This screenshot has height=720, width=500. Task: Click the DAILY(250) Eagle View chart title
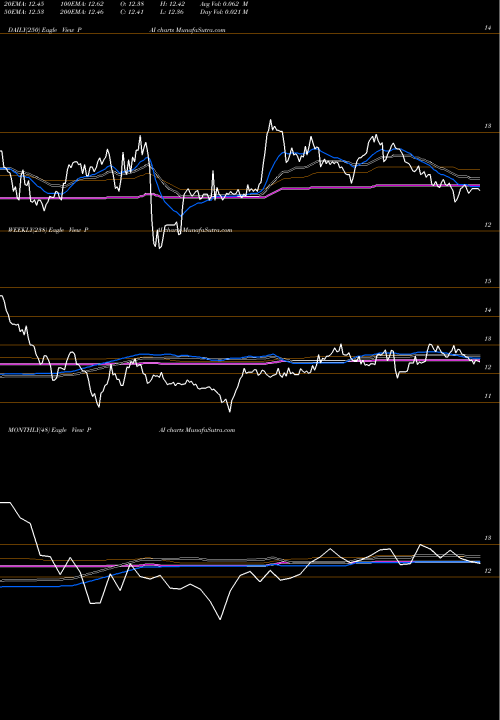click(45, 30)
